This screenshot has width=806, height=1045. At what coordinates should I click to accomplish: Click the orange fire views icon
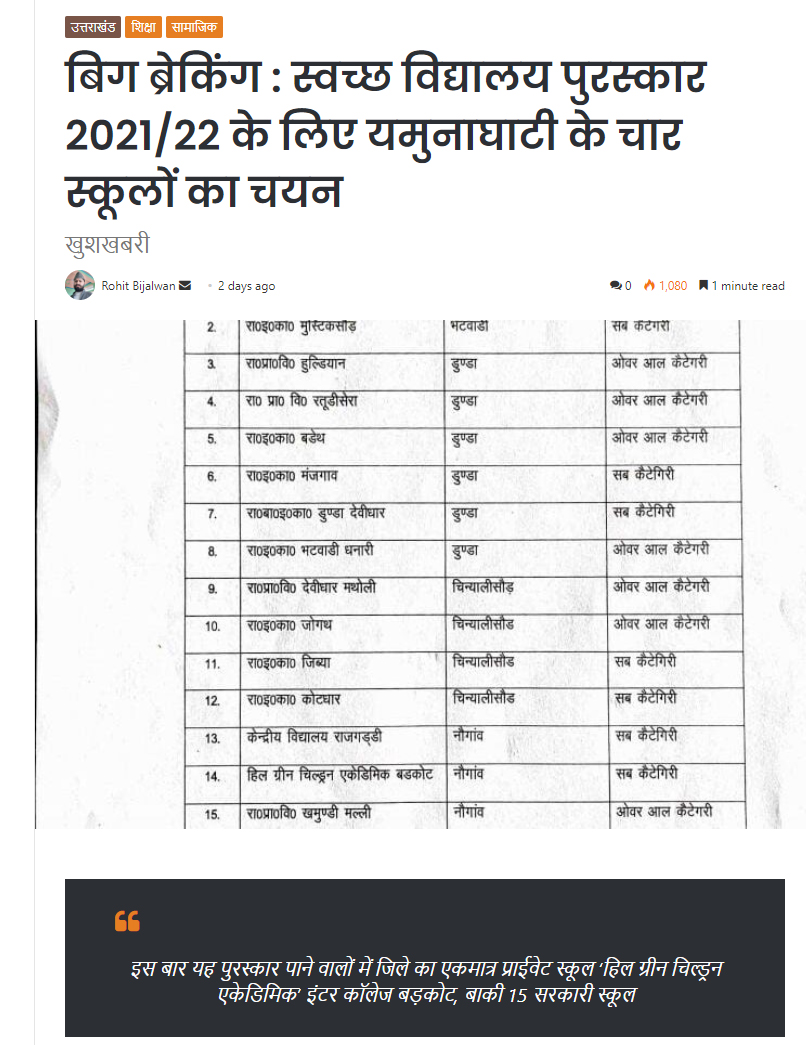click(649, 286)
